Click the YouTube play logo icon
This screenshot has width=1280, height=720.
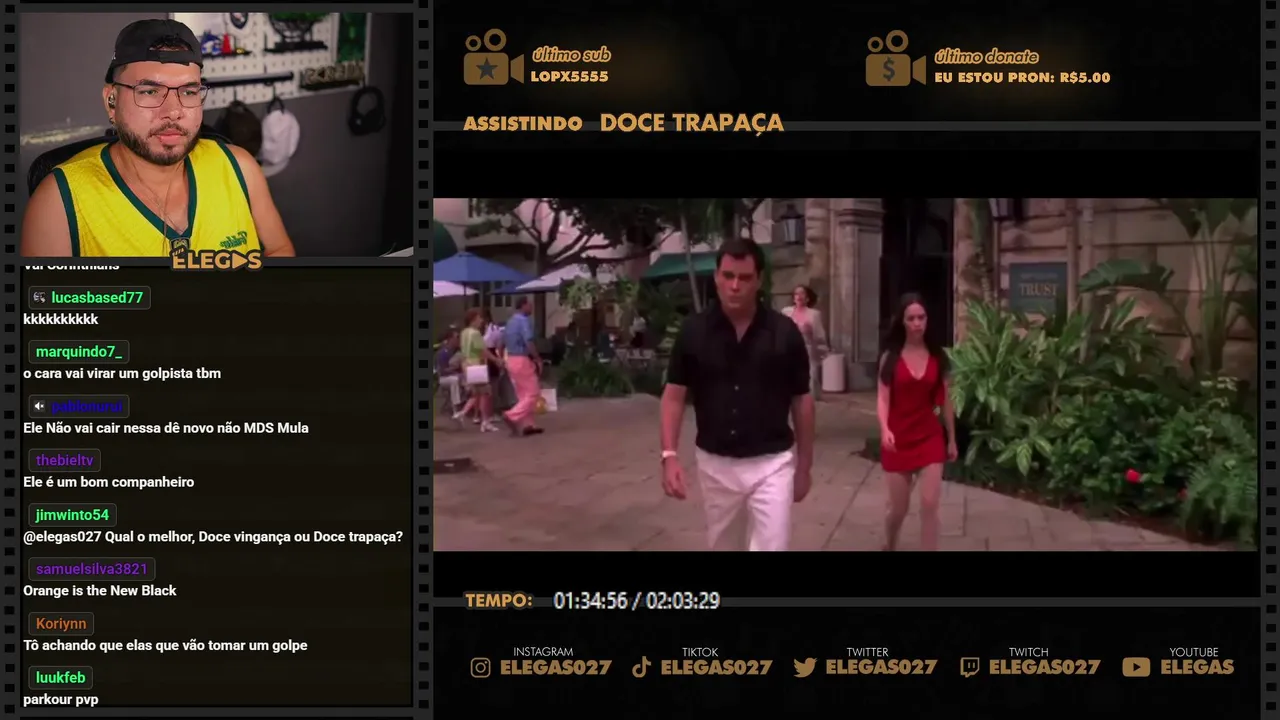click(1136, 667)
